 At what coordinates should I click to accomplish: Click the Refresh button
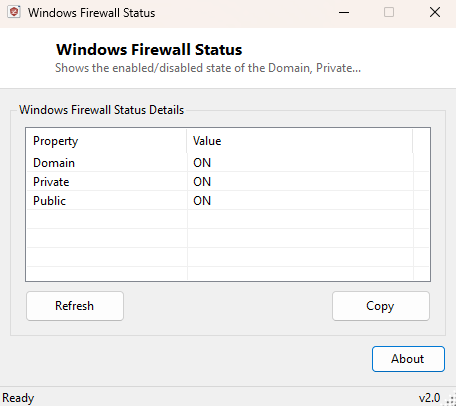[x=75, y=306]
